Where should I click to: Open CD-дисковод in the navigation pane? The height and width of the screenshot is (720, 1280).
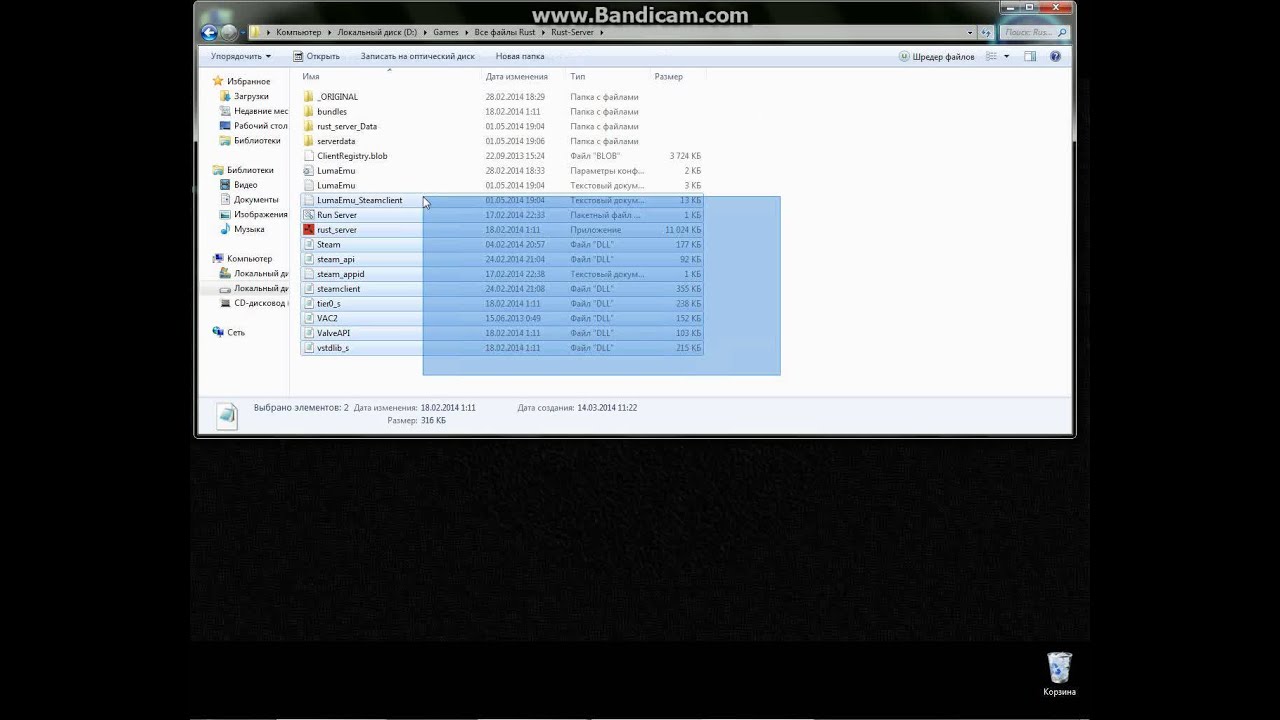pos(261,303)
